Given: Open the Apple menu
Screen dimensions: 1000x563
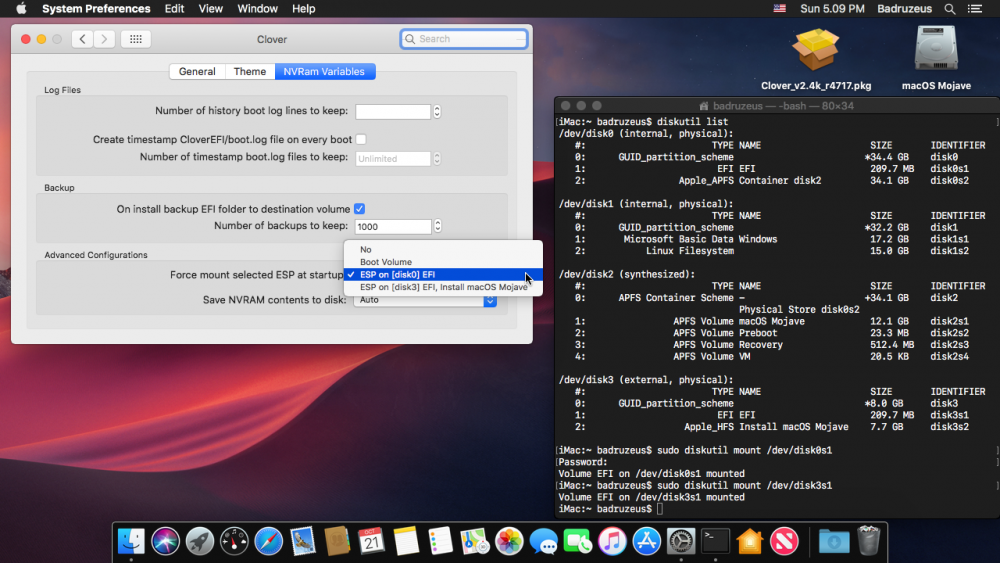Looking at the screenshot, I should pyautogui.click(x=21, y=9).
